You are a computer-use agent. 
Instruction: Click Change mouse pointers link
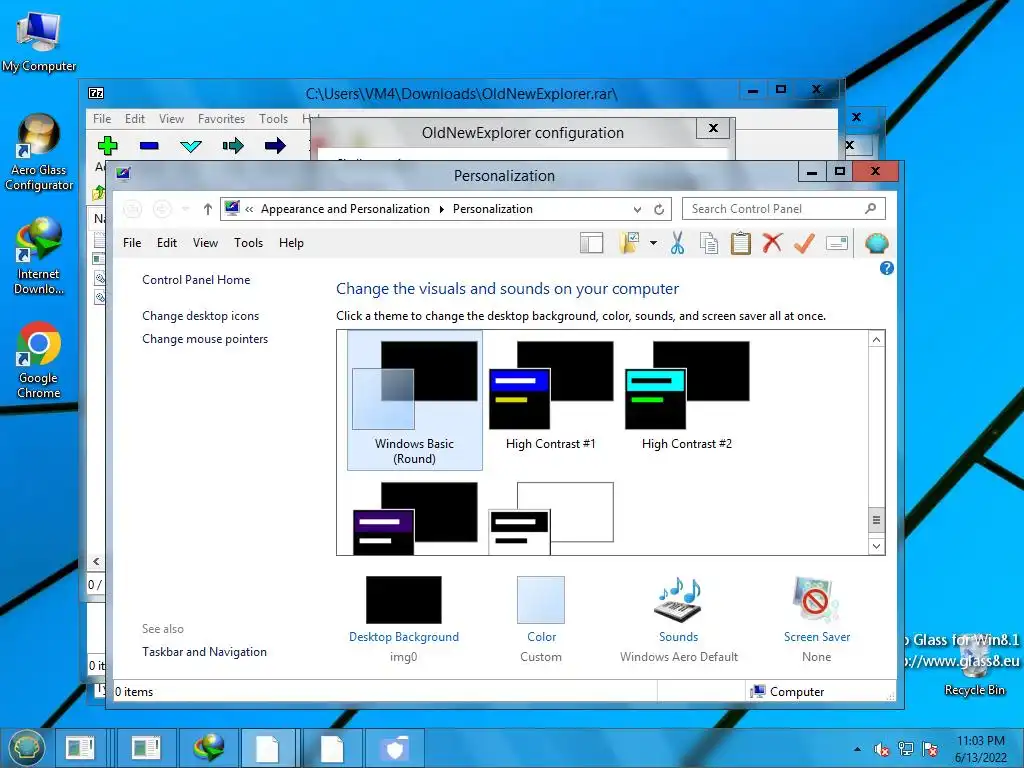(205, 339)
